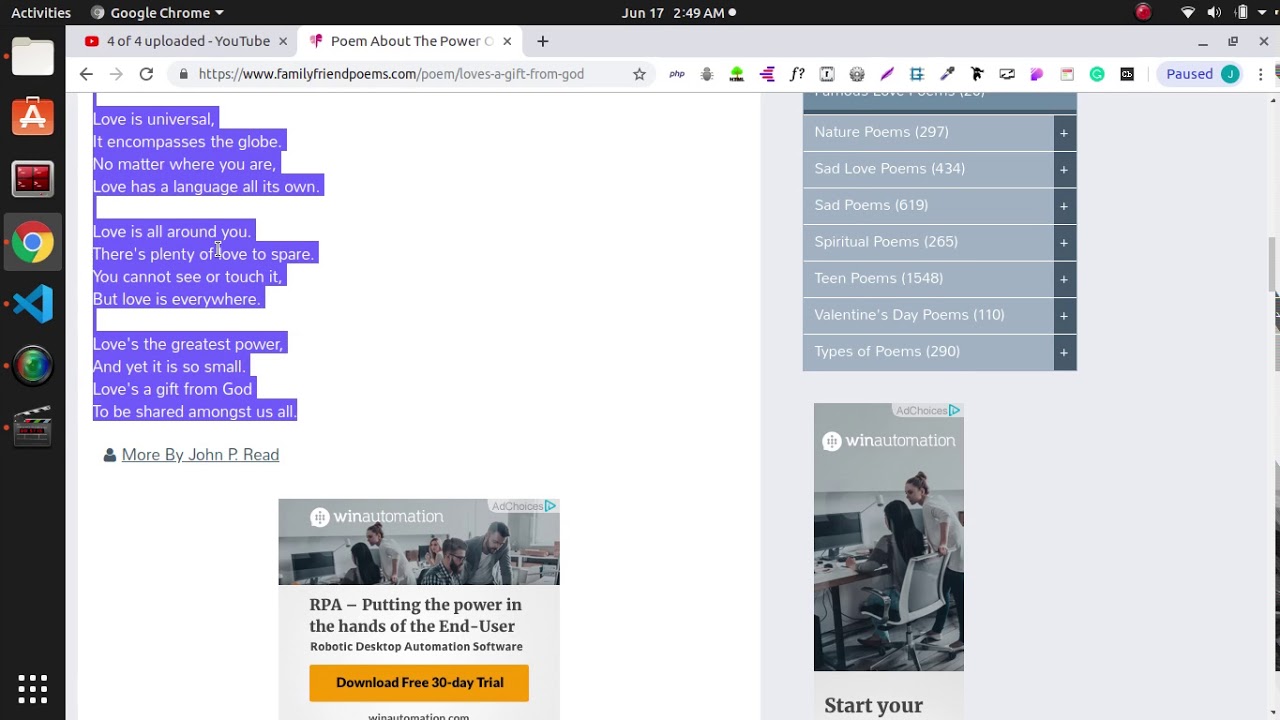
Task: Open 'More By John P. Read' link
Action: pos(200,455)
